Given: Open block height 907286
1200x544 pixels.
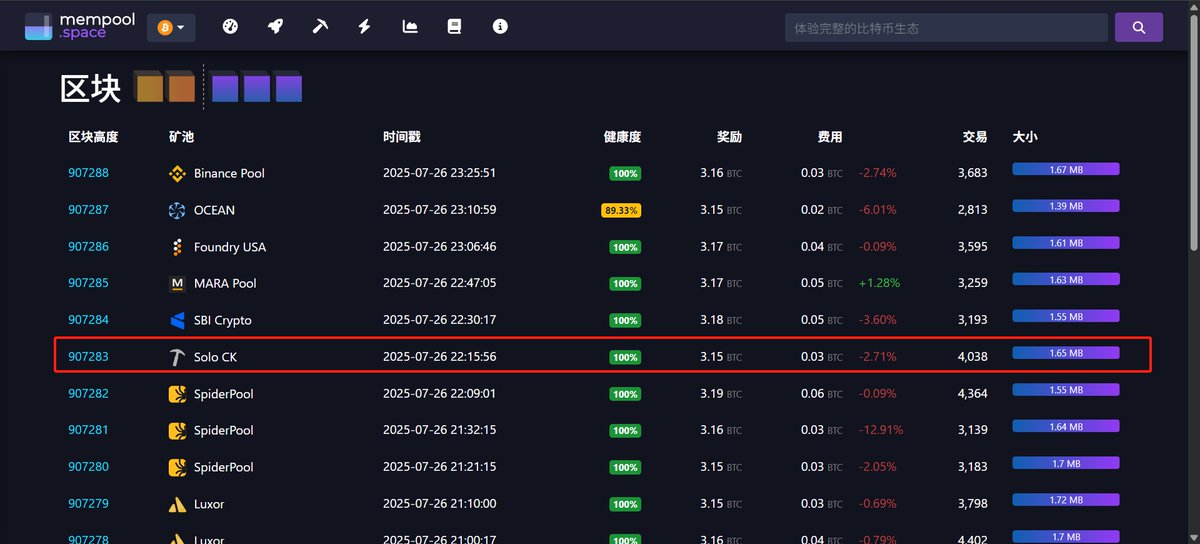Looking at the screenshot, I should tap(88, 247).
